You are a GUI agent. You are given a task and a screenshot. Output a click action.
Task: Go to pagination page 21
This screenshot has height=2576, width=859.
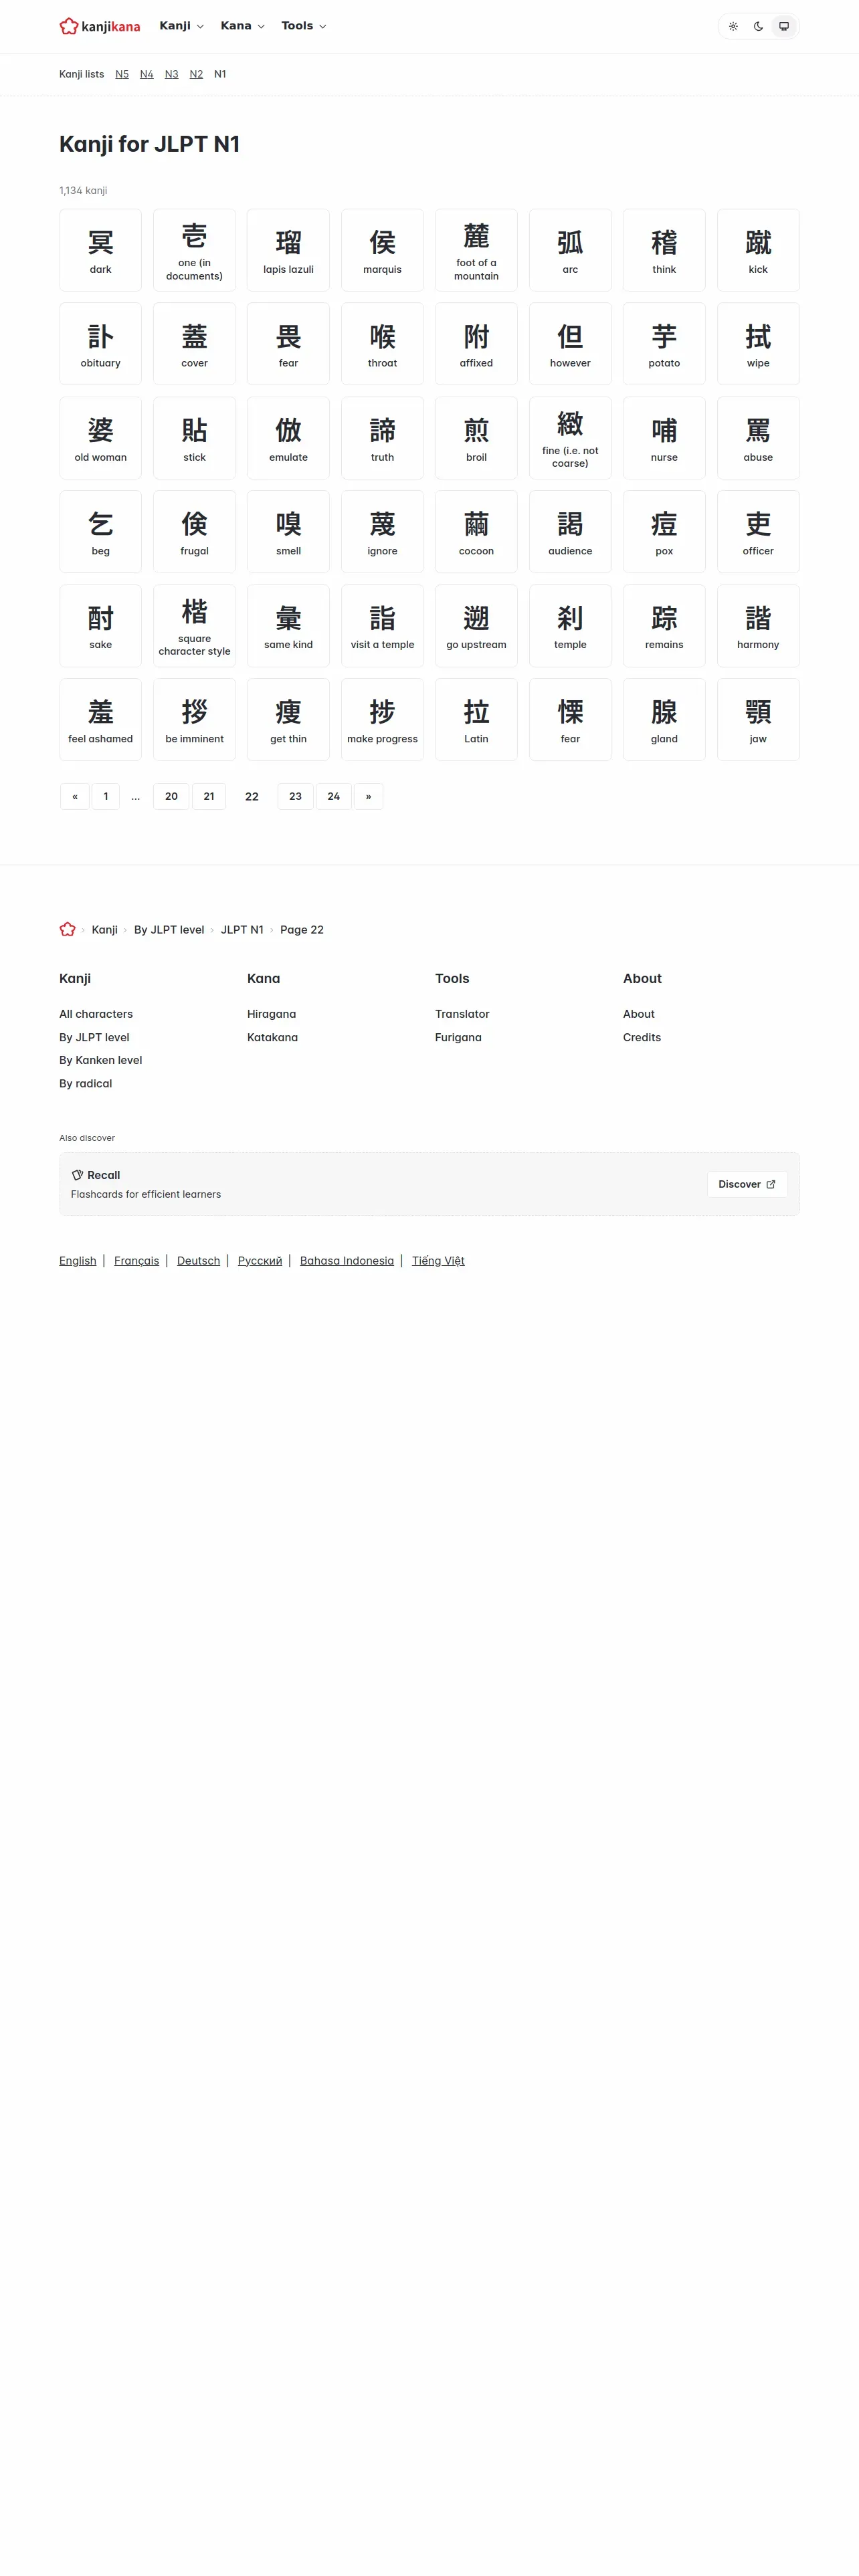(x=209, y=796)
